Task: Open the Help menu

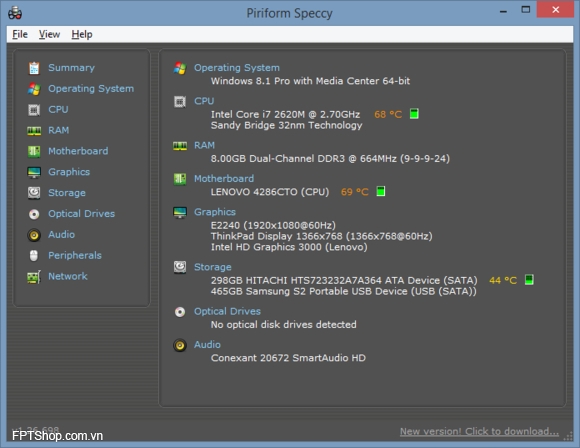Action: (82, 34)
